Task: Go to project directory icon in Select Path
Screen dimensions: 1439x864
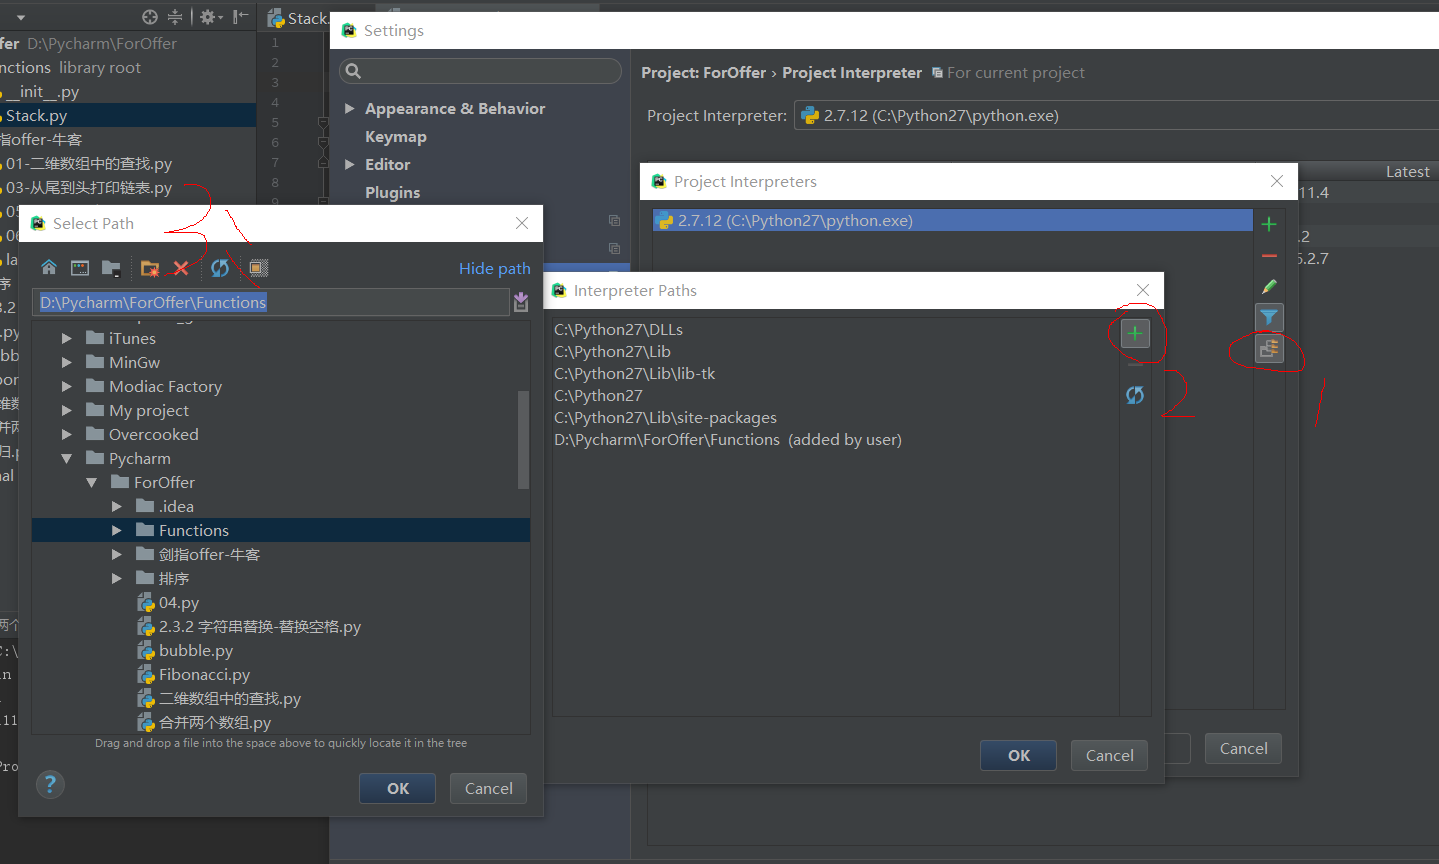Action: [111, 268]
